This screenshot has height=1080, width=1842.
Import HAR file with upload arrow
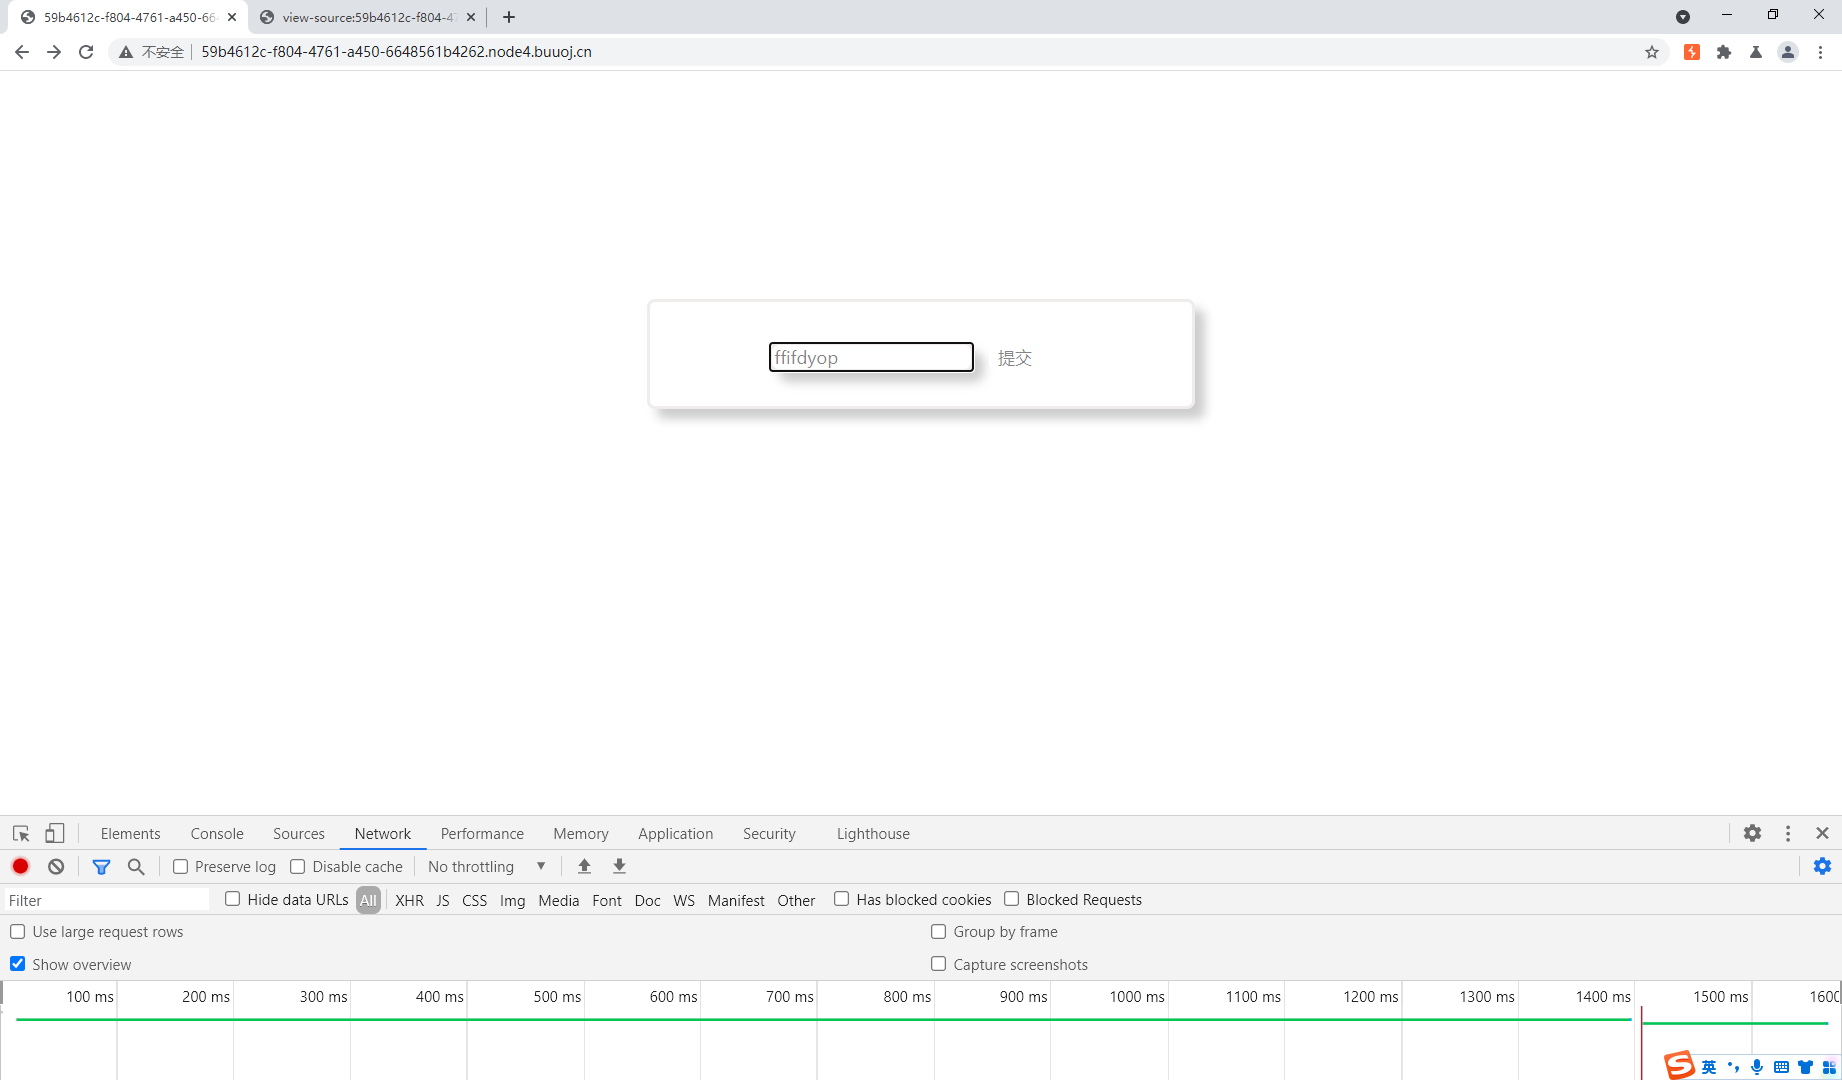point(585,866)
